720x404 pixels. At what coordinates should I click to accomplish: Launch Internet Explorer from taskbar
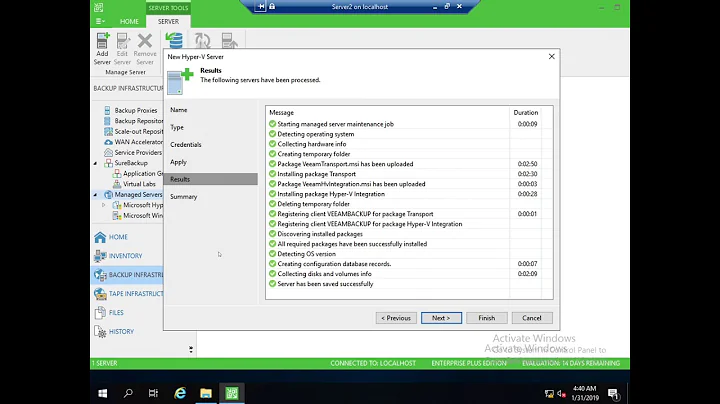[x=180, y=393]
